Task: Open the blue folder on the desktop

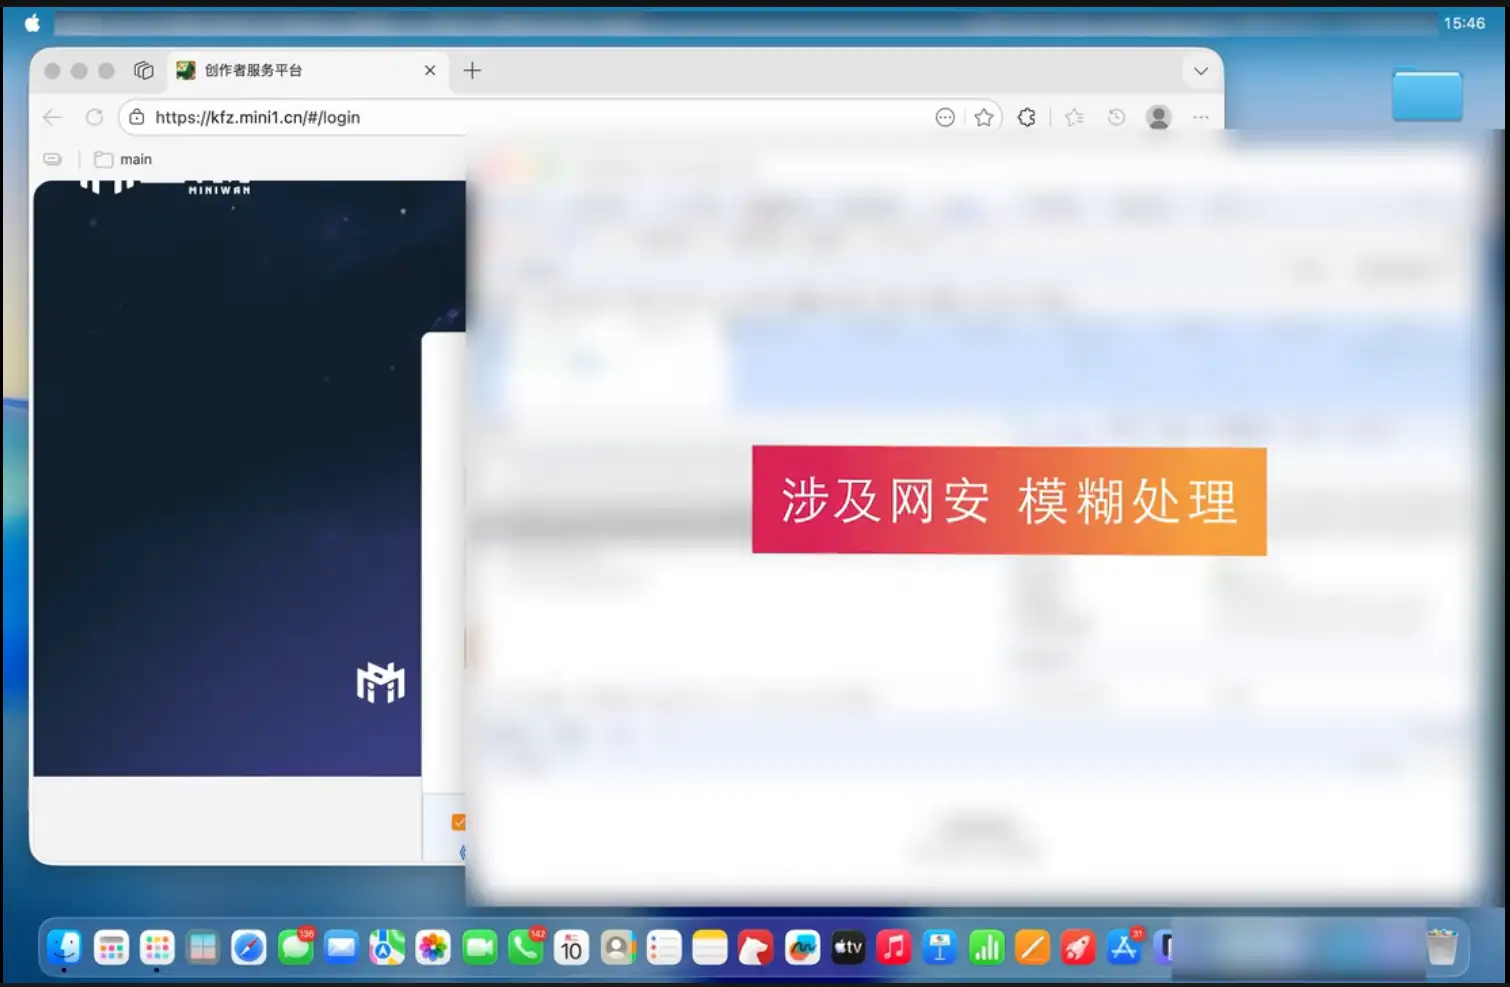Action: [x=1427, y=95]
